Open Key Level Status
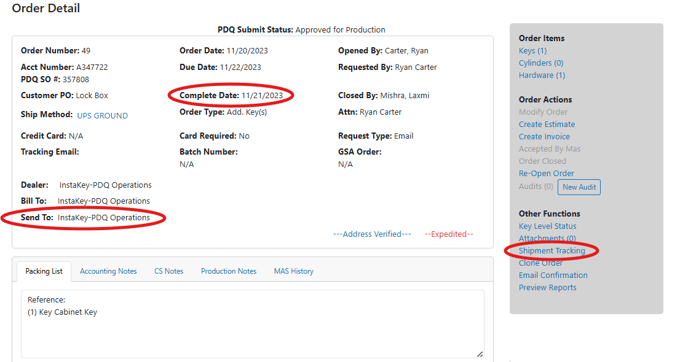Image resolution: width=688 pixels, height=362 pixels. point(547,226)
